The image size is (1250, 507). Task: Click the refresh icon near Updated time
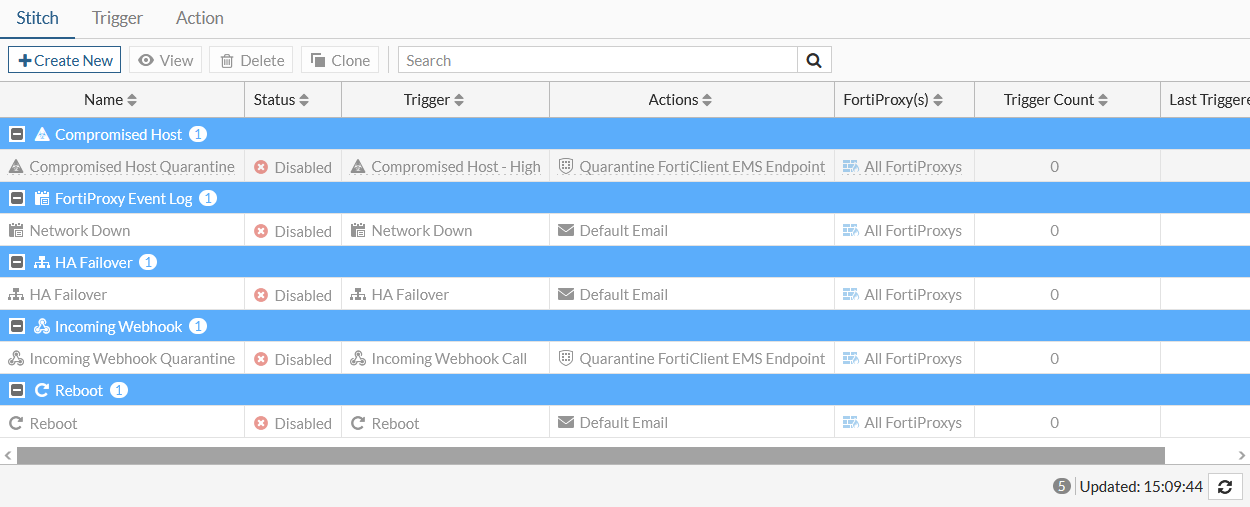pos(1225,487)
